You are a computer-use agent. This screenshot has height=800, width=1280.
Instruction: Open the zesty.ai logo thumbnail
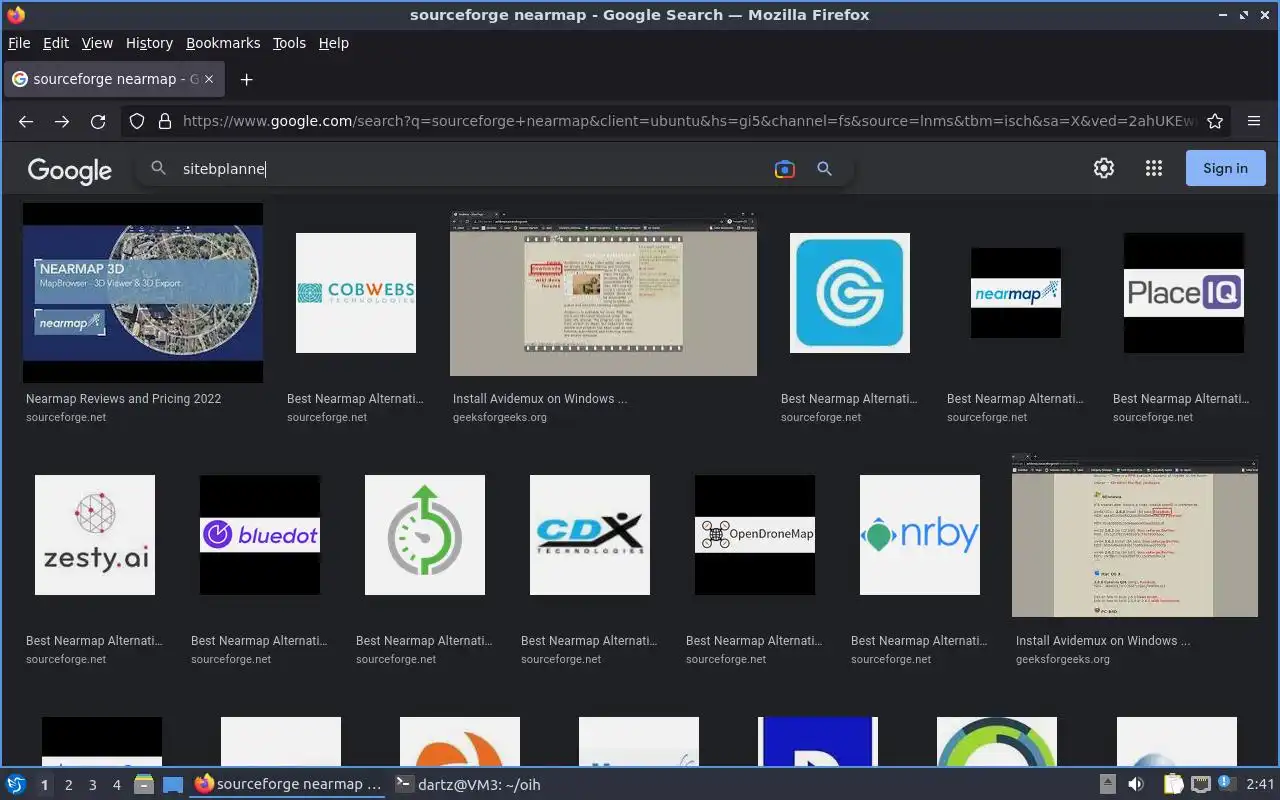pyautogui.click(x=95, y=535)
